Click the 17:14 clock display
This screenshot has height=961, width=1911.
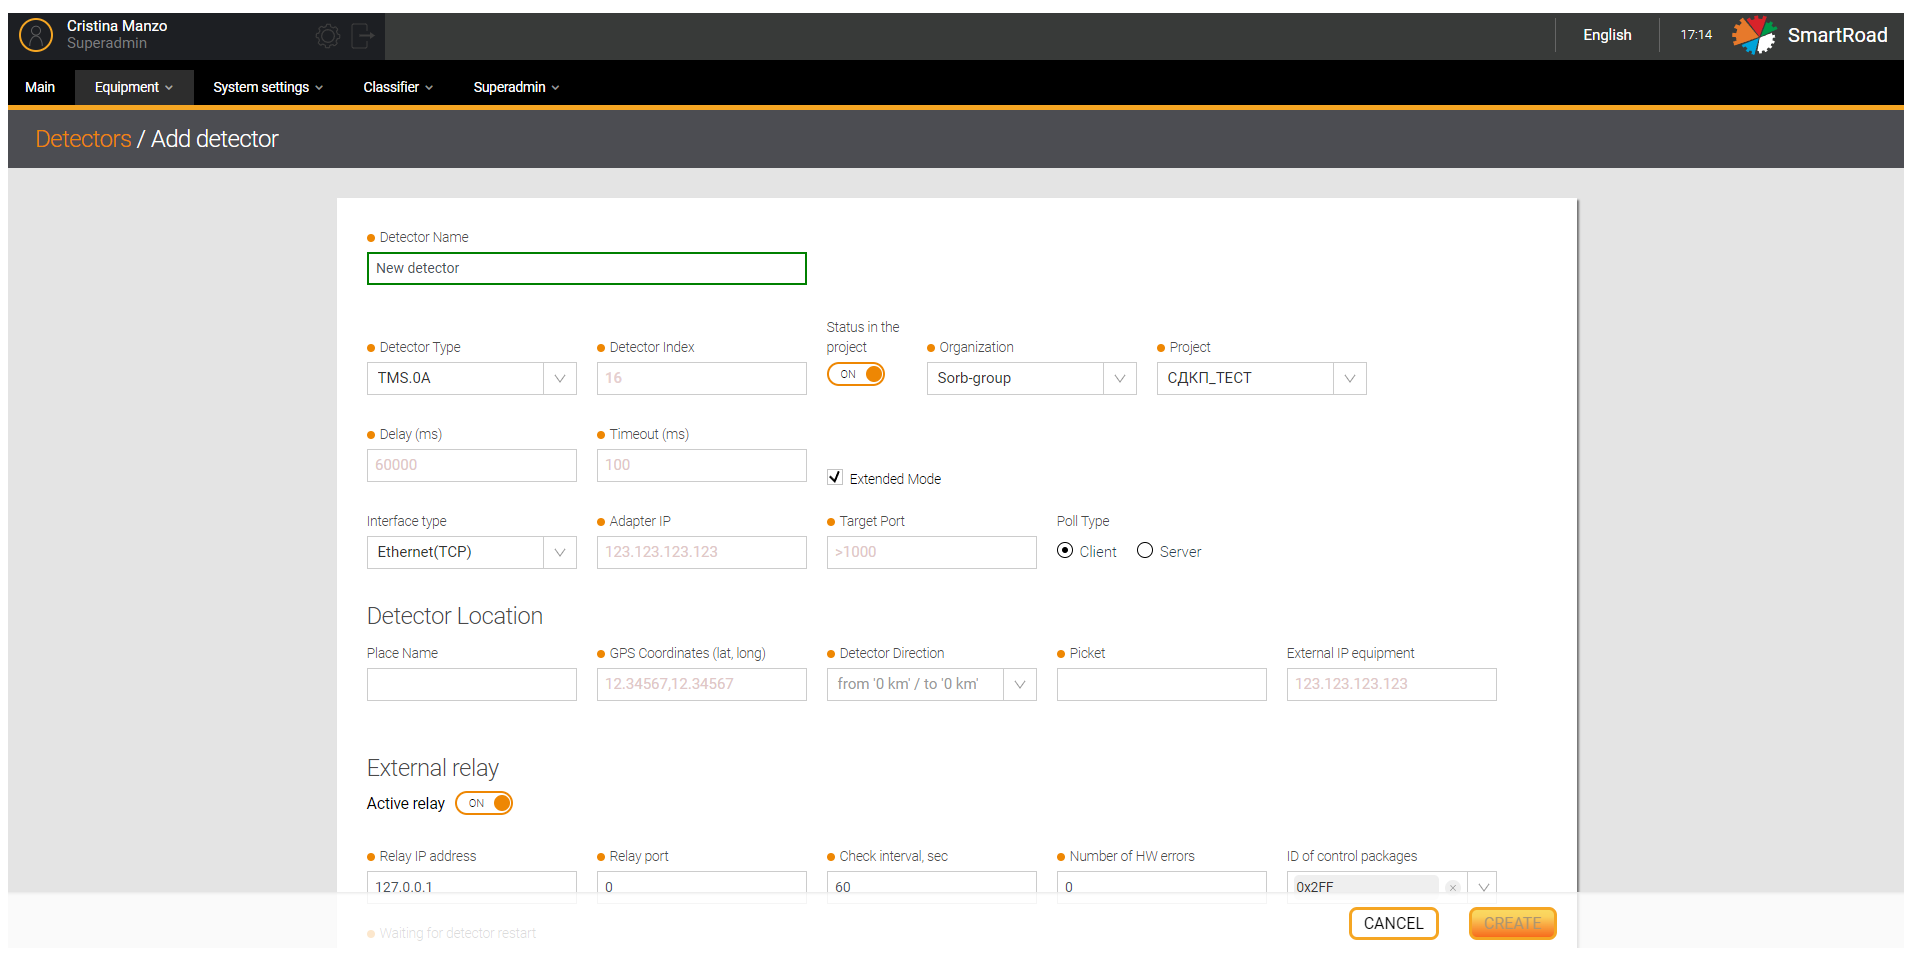pos(1696,35)
